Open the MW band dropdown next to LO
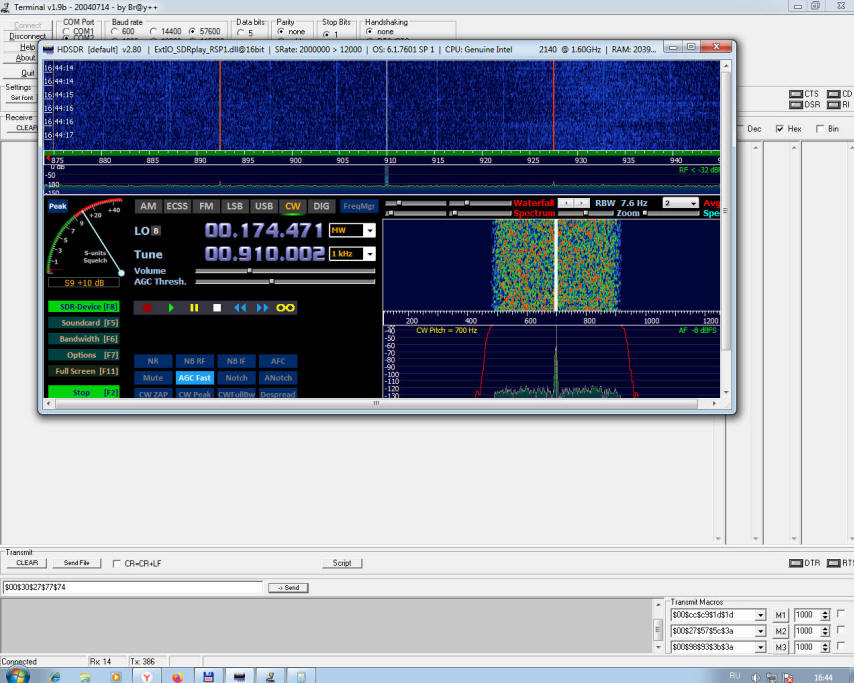Viewport: 854px width, 683px height. [370, 230]
